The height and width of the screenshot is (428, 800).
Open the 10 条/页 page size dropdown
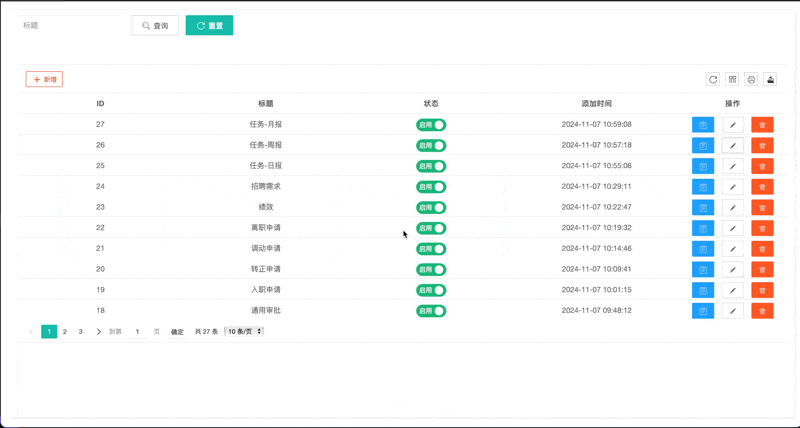(x=244, y=332)
